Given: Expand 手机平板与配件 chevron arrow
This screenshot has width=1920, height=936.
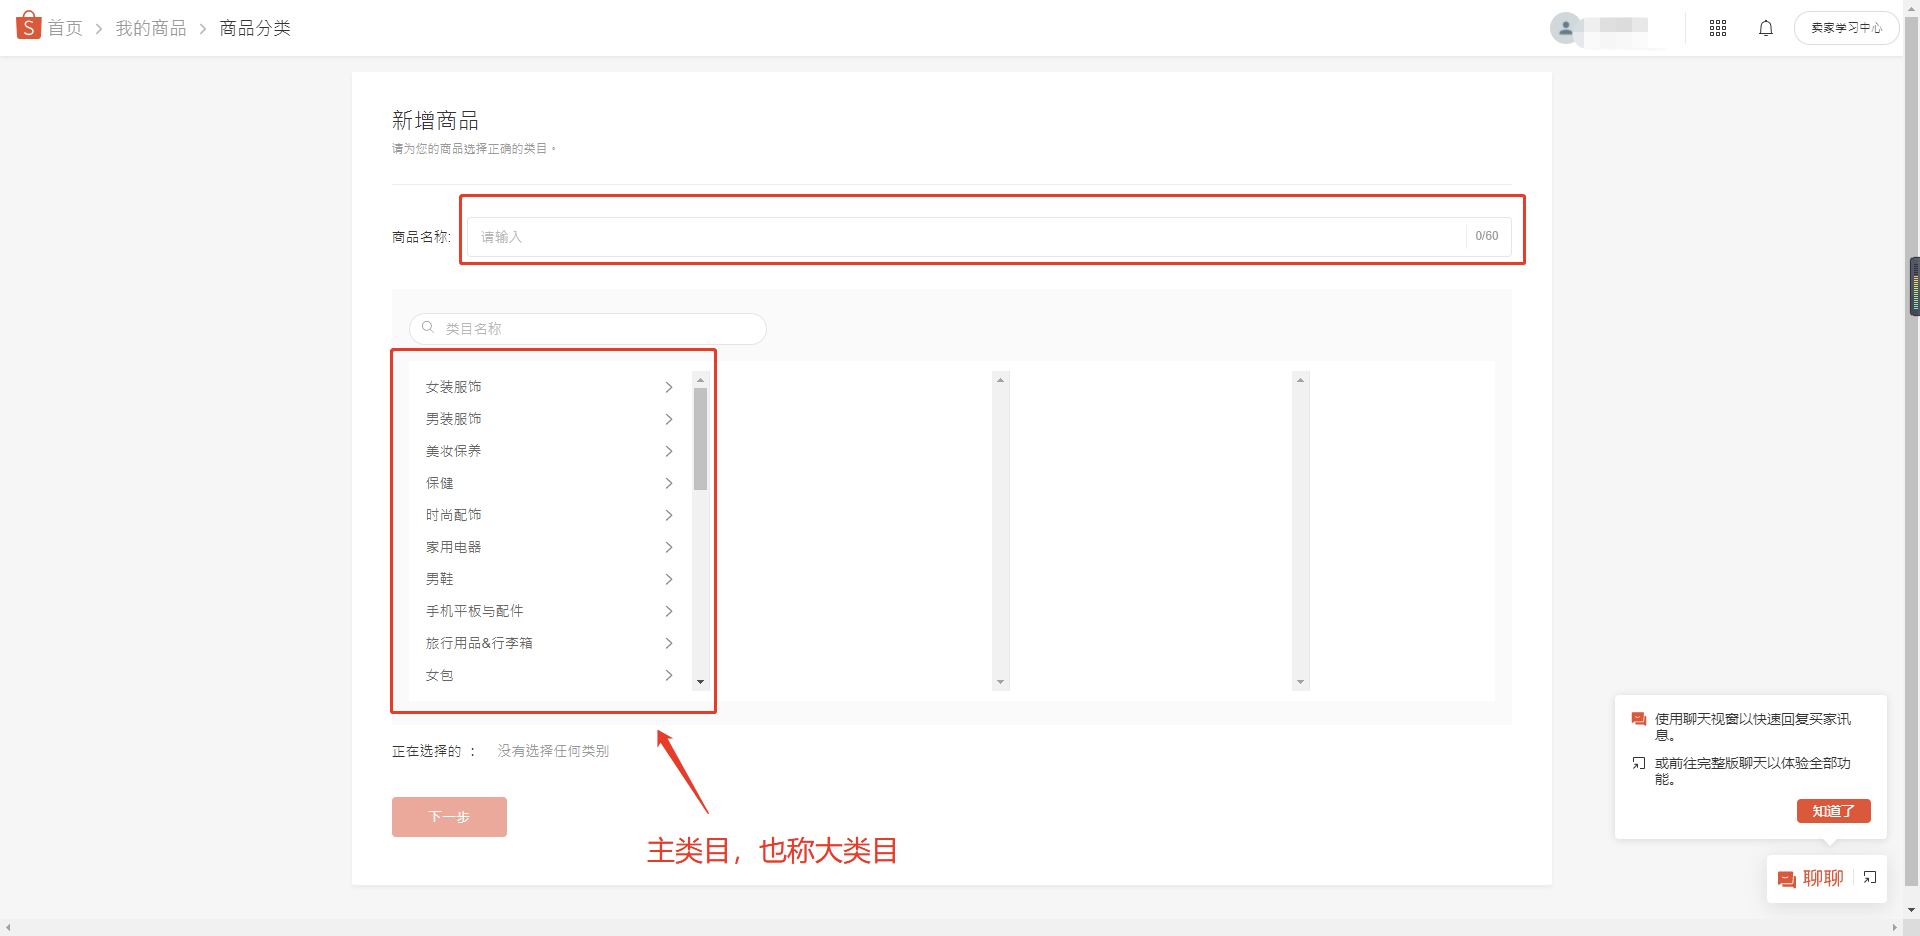Looking at the screenshot, I should pyautogui.click(x=669, y=611).
